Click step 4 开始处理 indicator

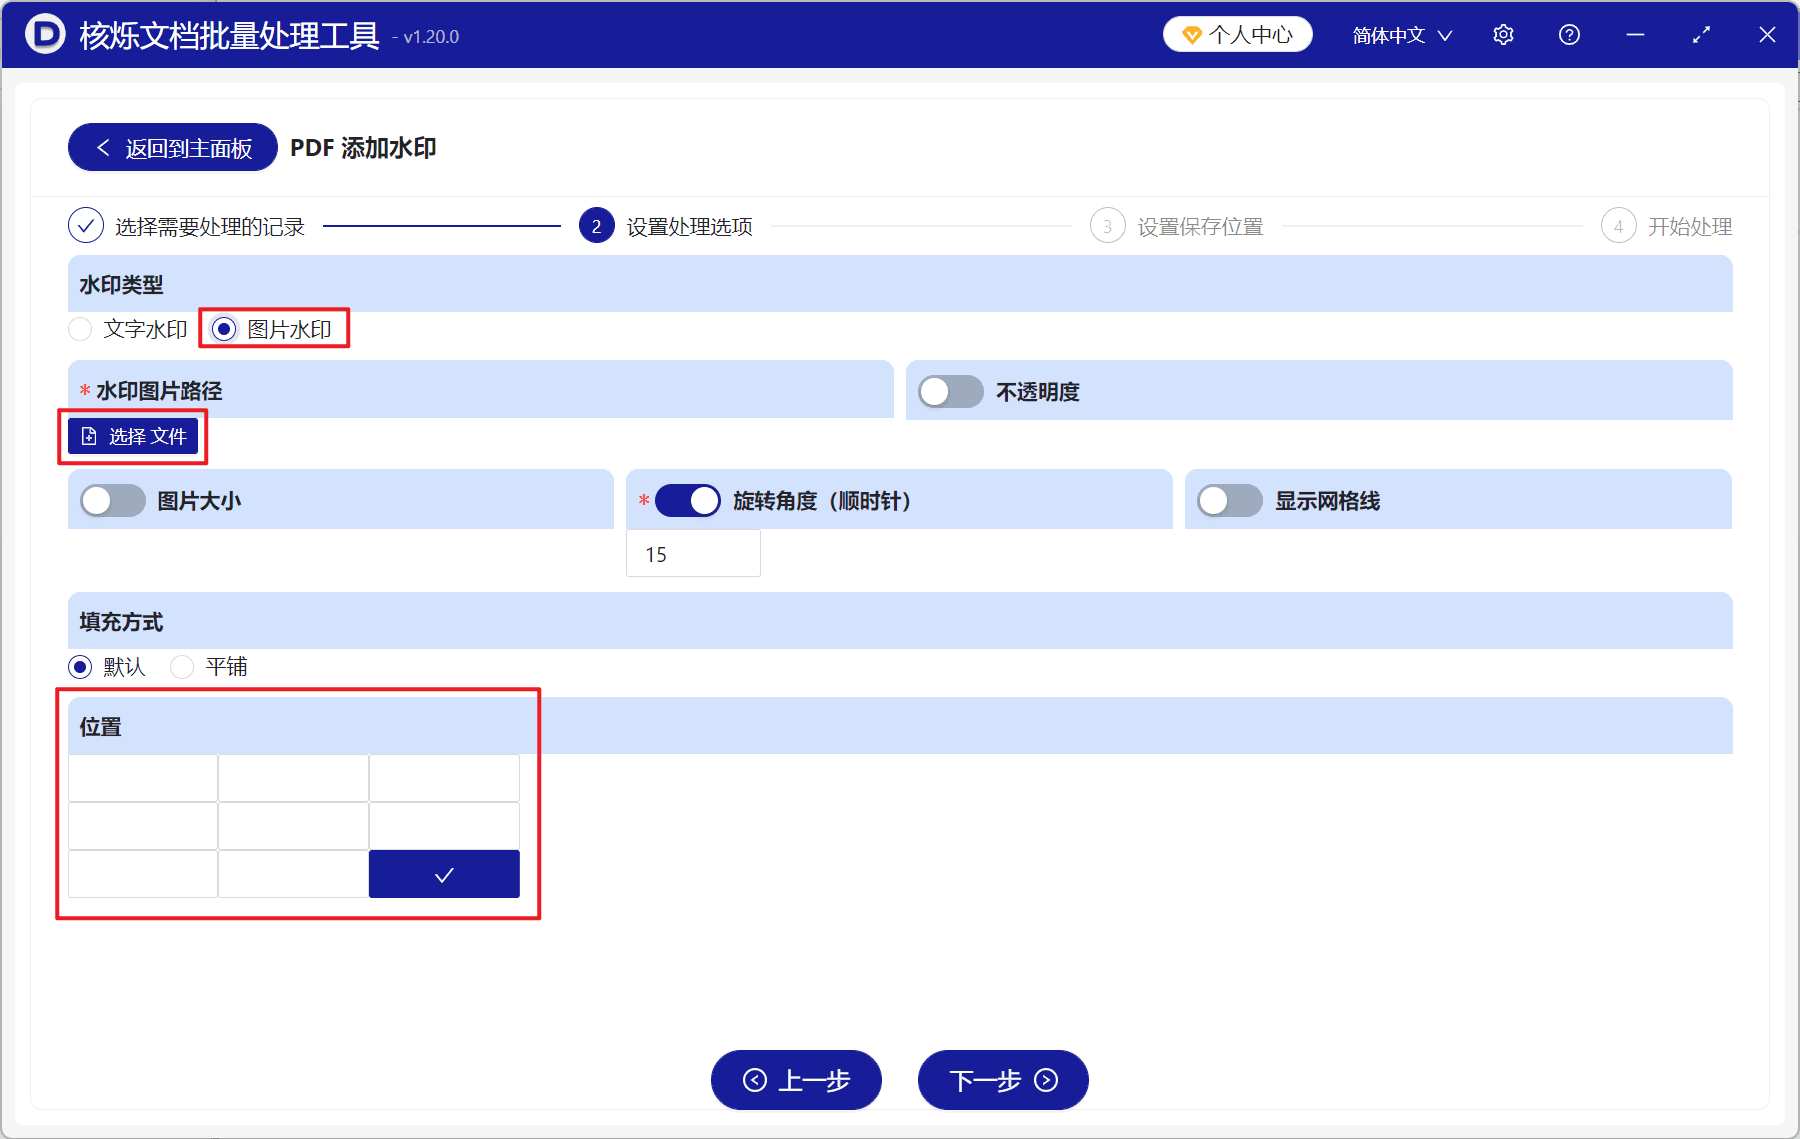1619,226
